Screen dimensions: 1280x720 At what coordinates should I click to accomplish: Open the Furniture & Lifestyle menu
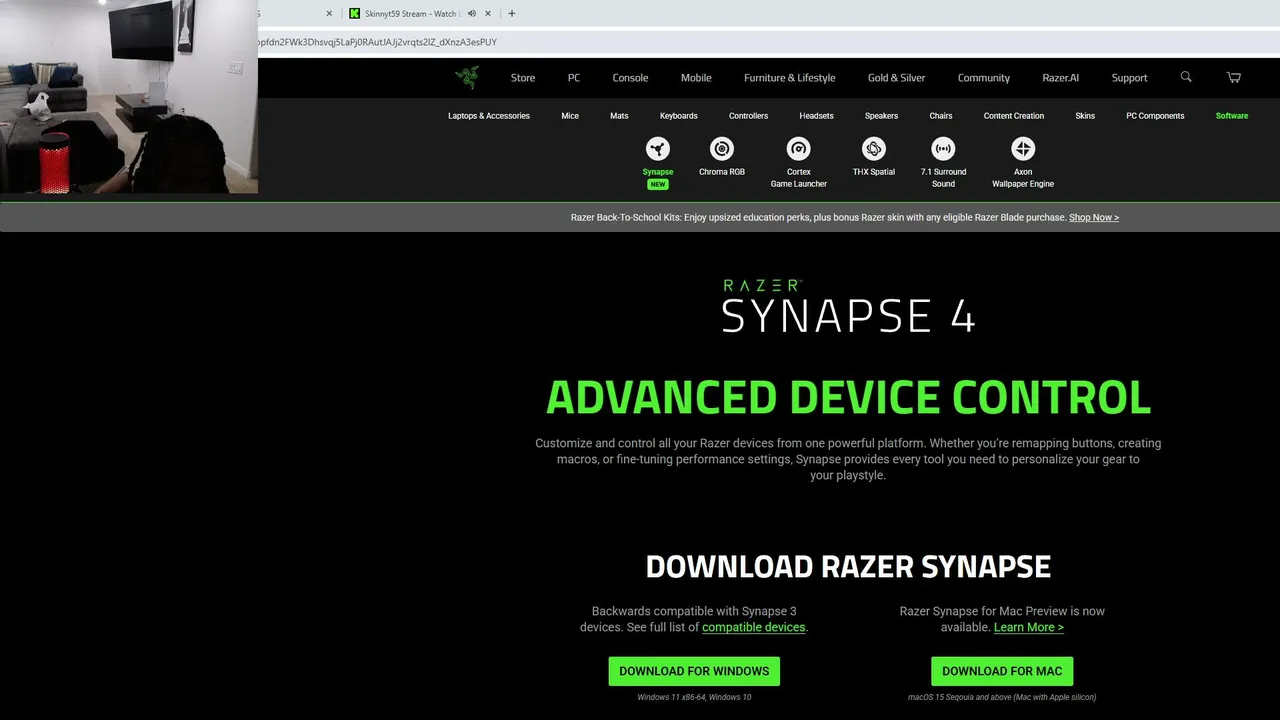pos(790,78)
